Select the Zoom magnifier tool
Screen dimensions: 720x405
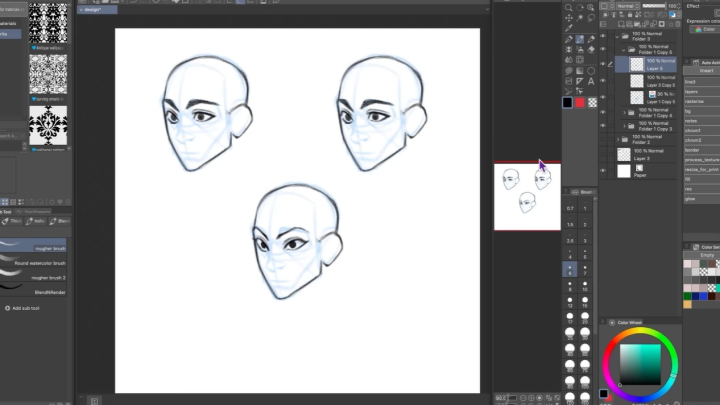[x=568, y=6]
